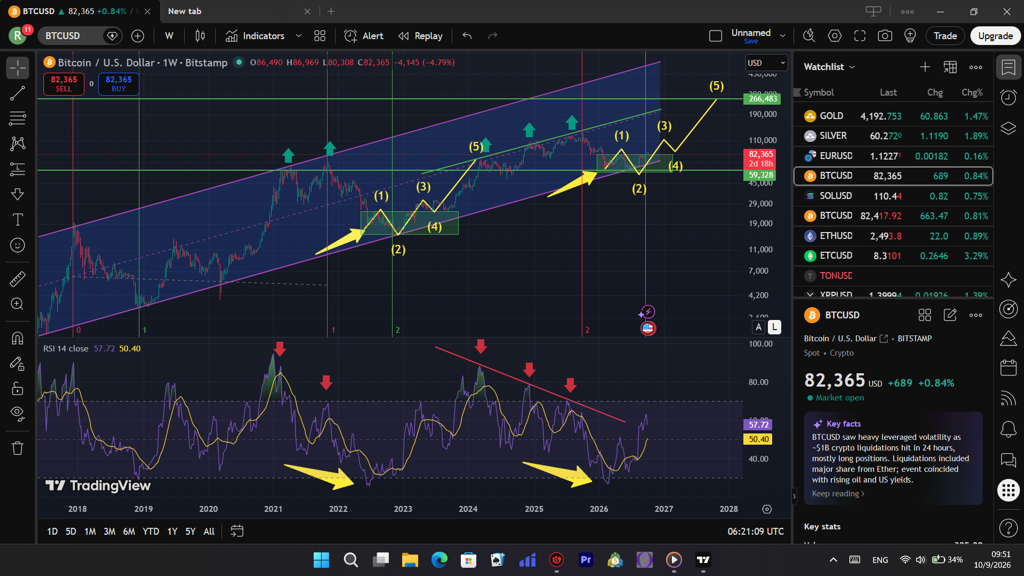
Task: Follow the Keep reading link
Action: (x=838, y=494)
